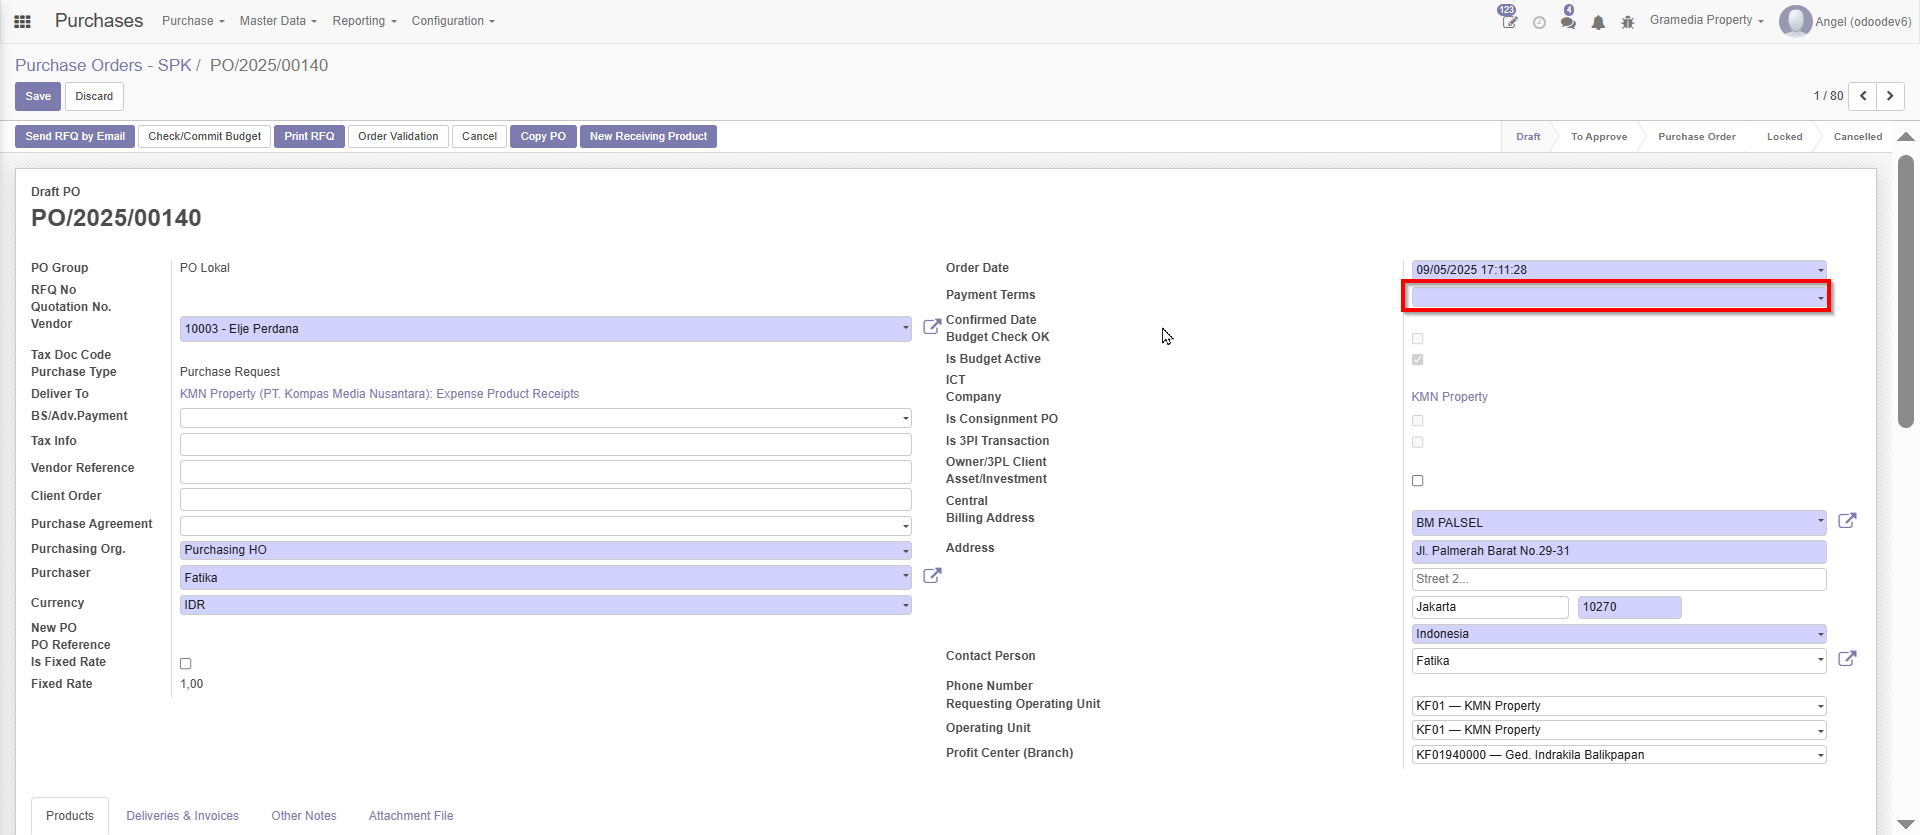Toggle Is 3PI Transaction checkbox
Image resolution: width=1920 pixels, height=835 pixels.
tap(1417, 442)
